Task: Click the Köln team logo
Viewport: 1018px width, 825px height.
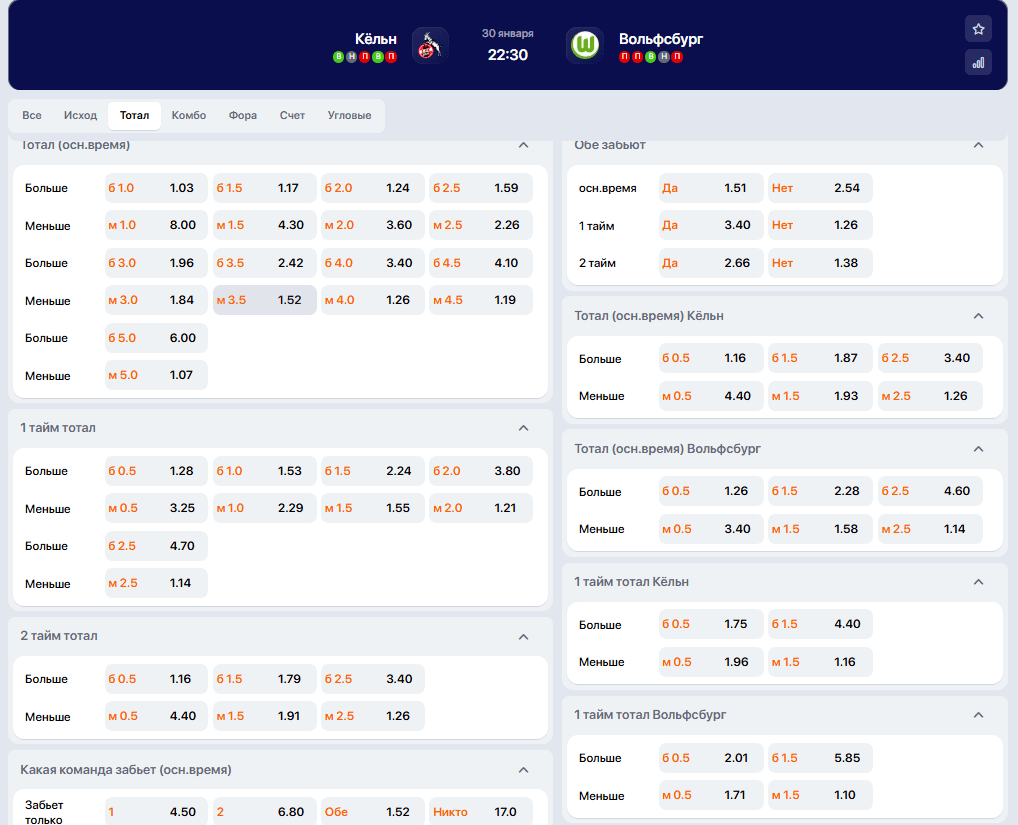Action: 430,45
